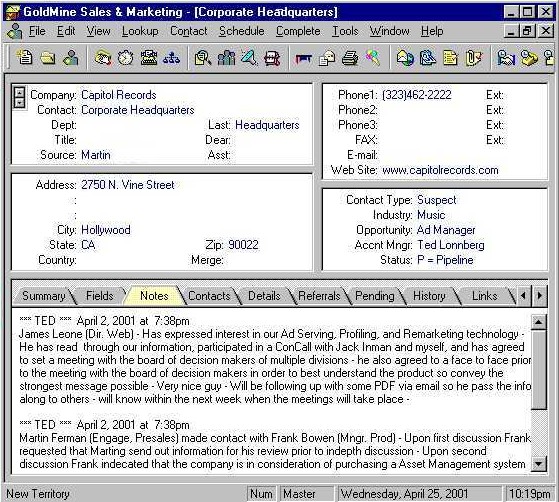Go to previous record using up arrow
Viewport: 559px width, 502px height.
tap(19, 93)
